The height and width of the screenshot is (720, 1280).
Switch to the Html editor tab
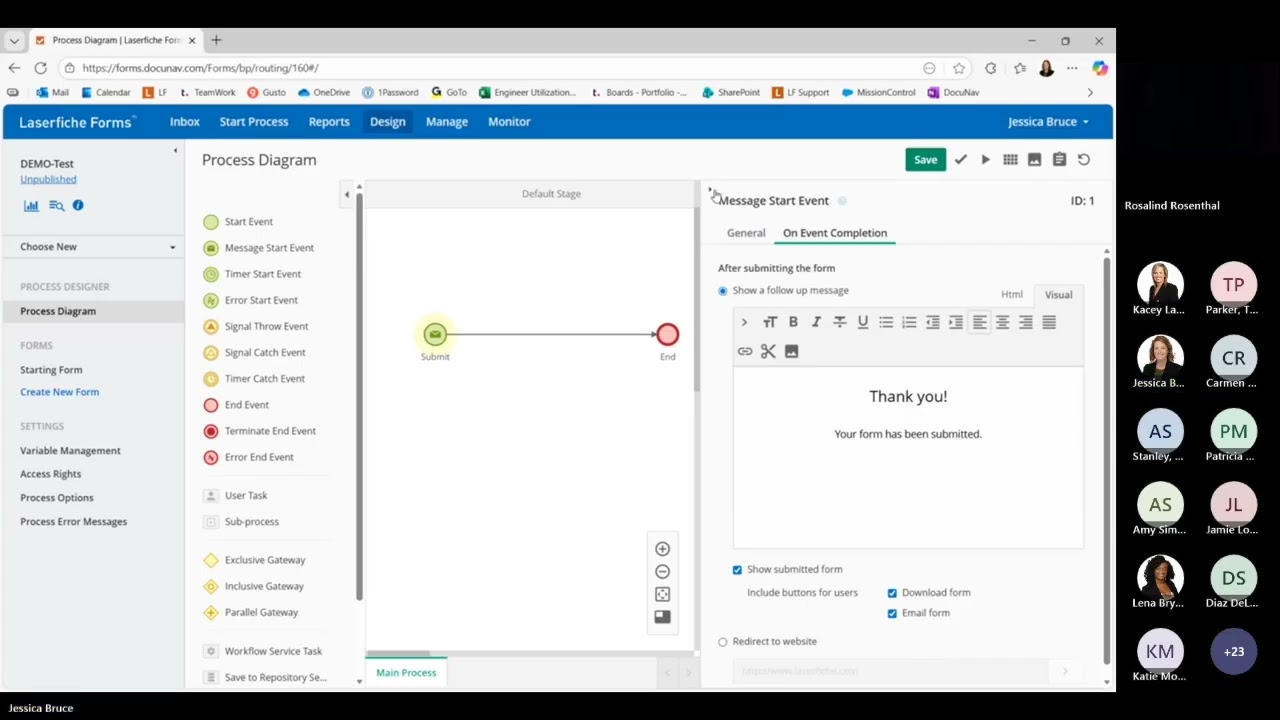(1012, 295)
